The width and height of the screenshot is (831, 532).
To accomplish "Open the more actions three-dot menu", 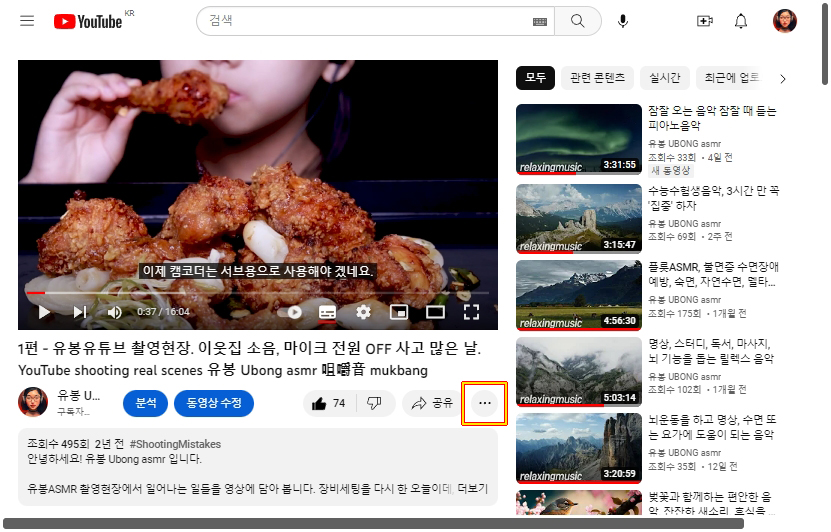I will tap(484, 403).
